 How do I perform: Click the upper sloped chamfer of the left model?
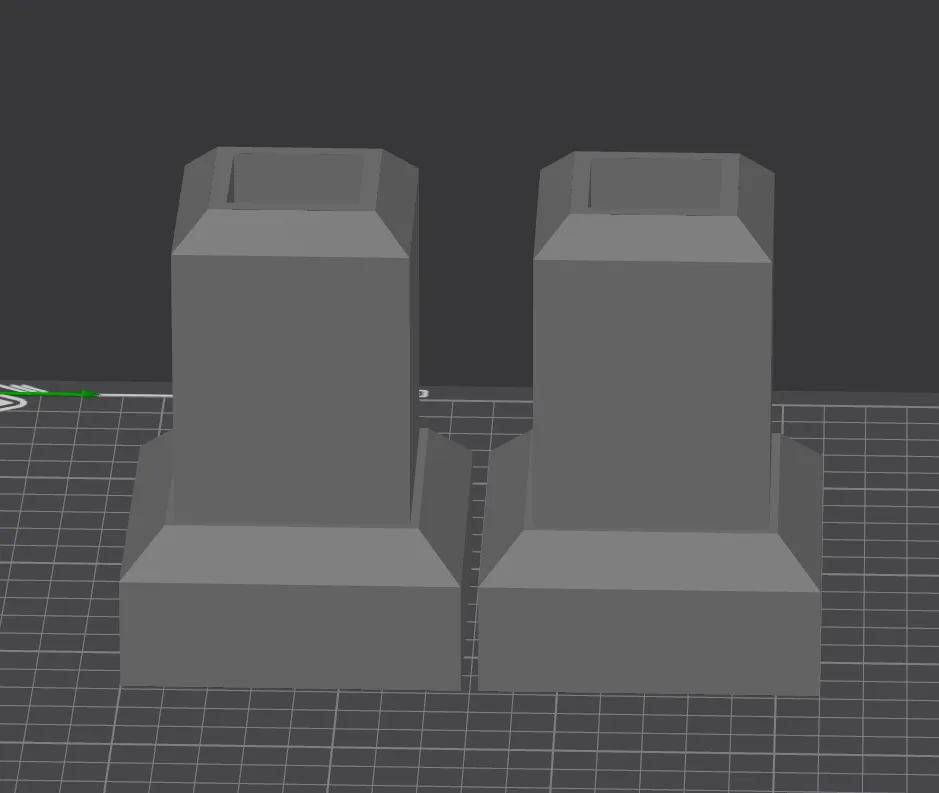coord(292,233)
